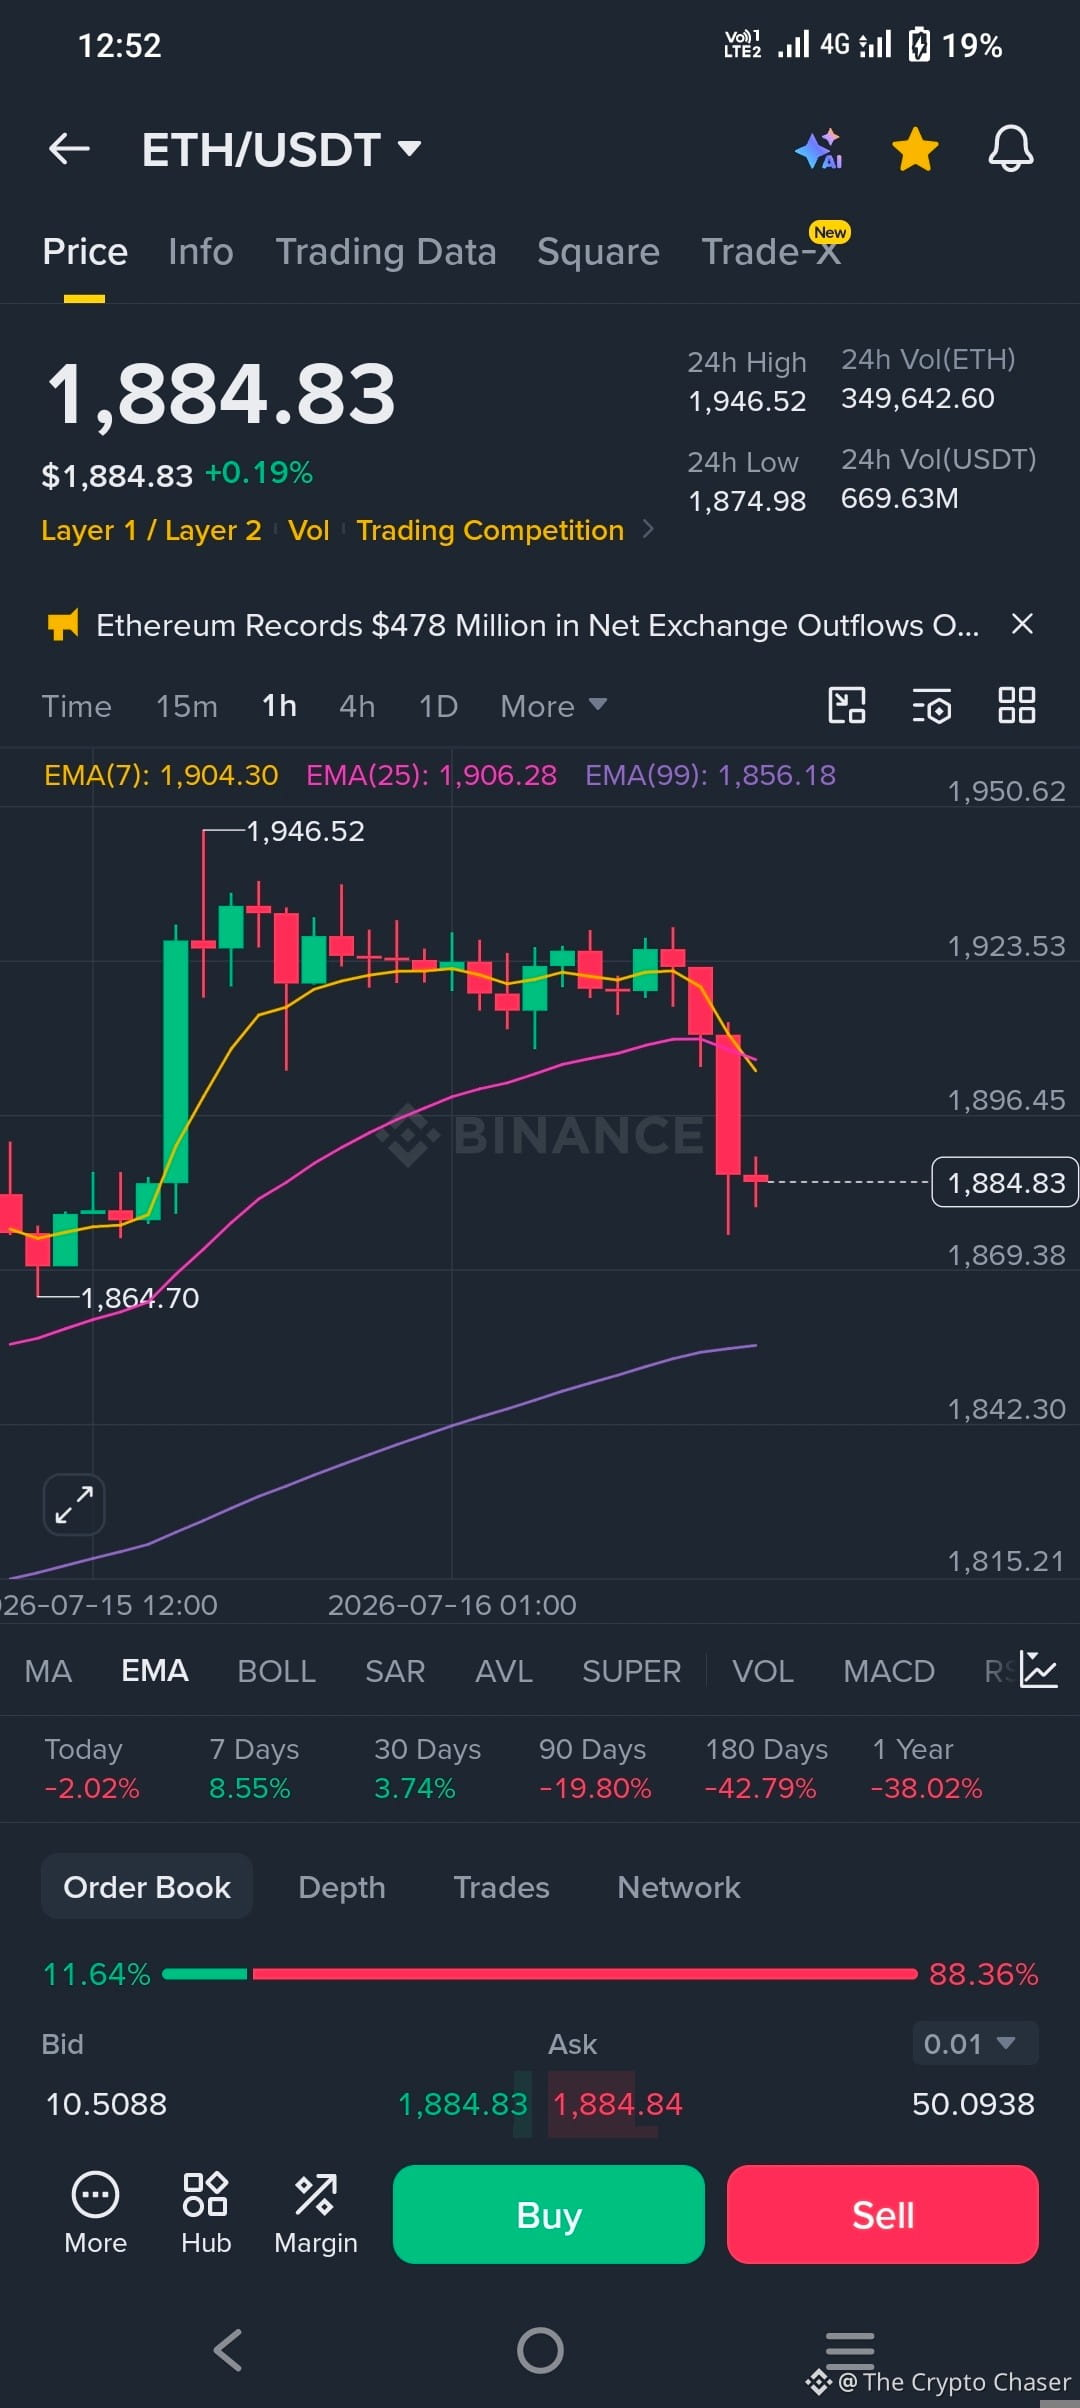Open the AI sparkle assistant icon
This screenshot has height=2408, width=1080.
pos(819,149)
